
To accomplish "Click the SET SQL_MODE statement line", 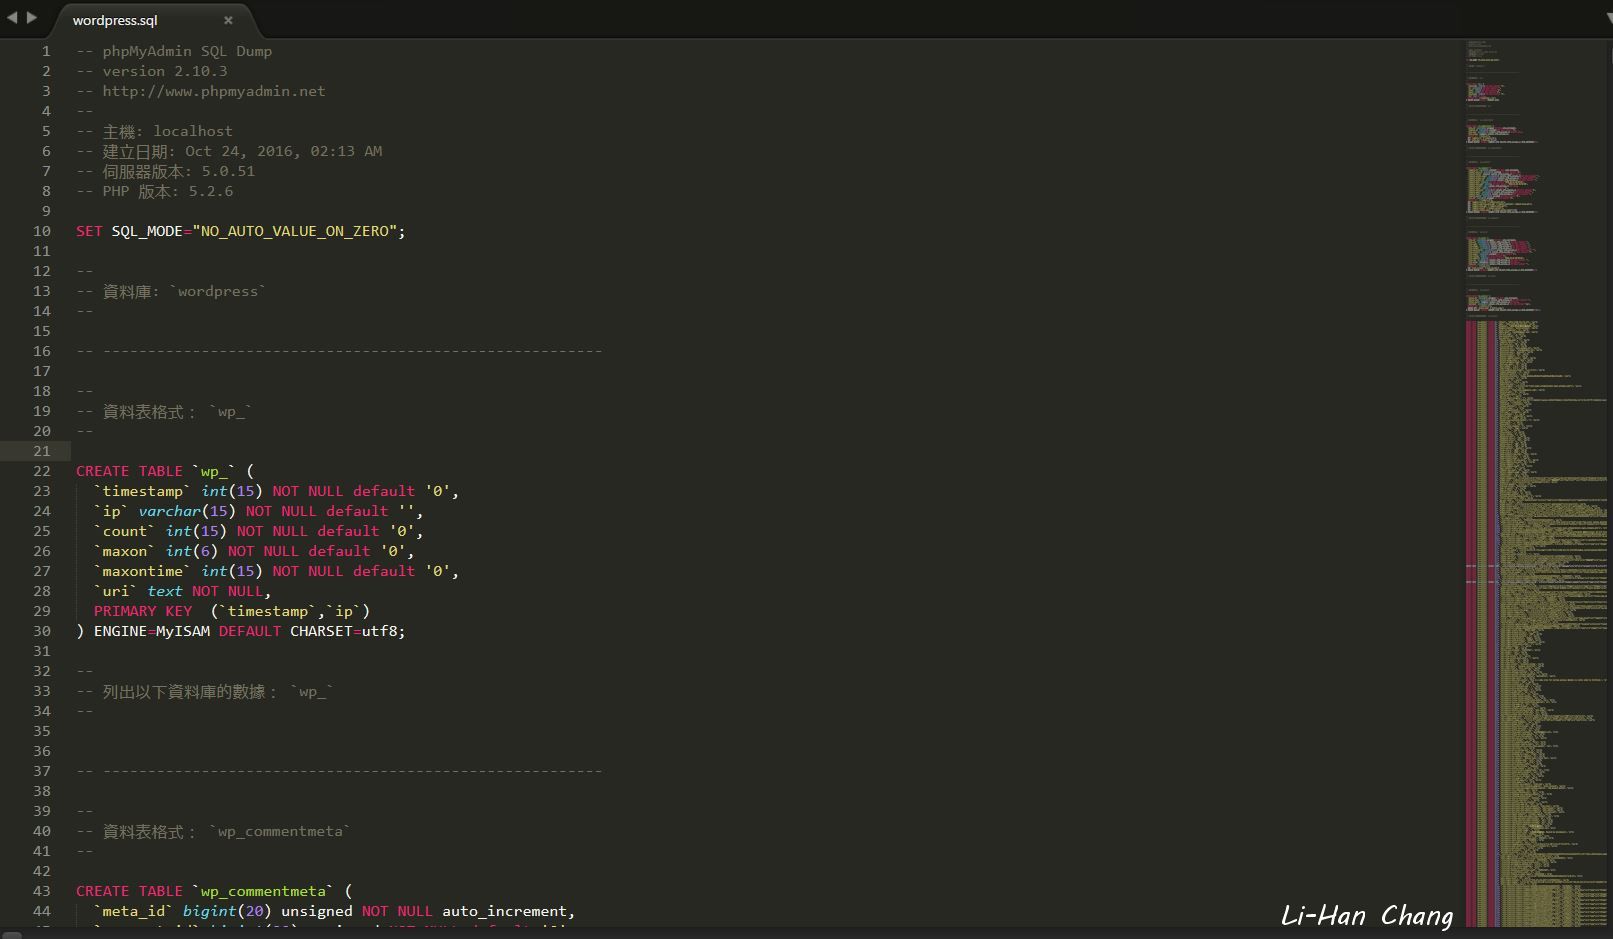I will [240, 231].
